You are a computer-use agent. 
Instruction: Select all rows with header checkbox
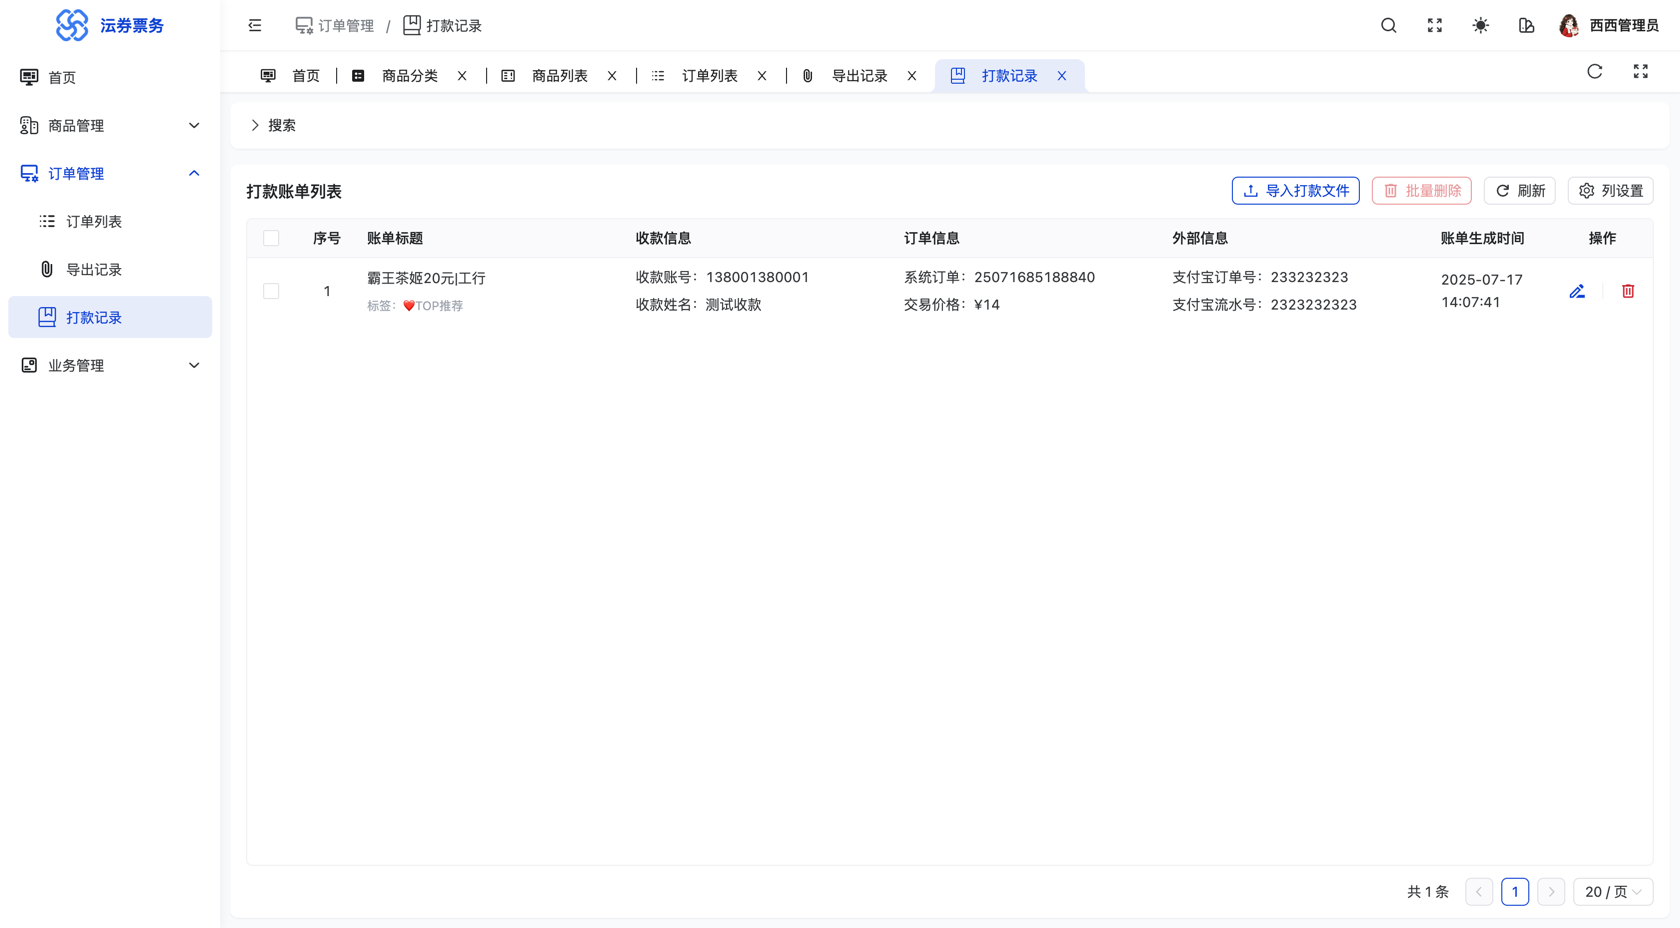[271, 238]
